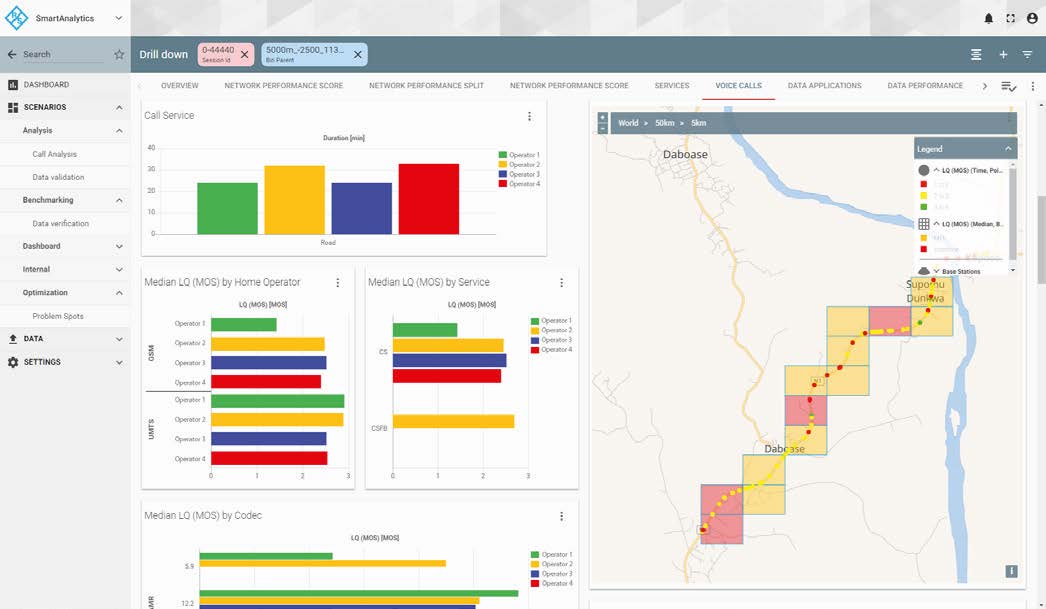Open Call Analysis in the sidebar

pos(55,154)
